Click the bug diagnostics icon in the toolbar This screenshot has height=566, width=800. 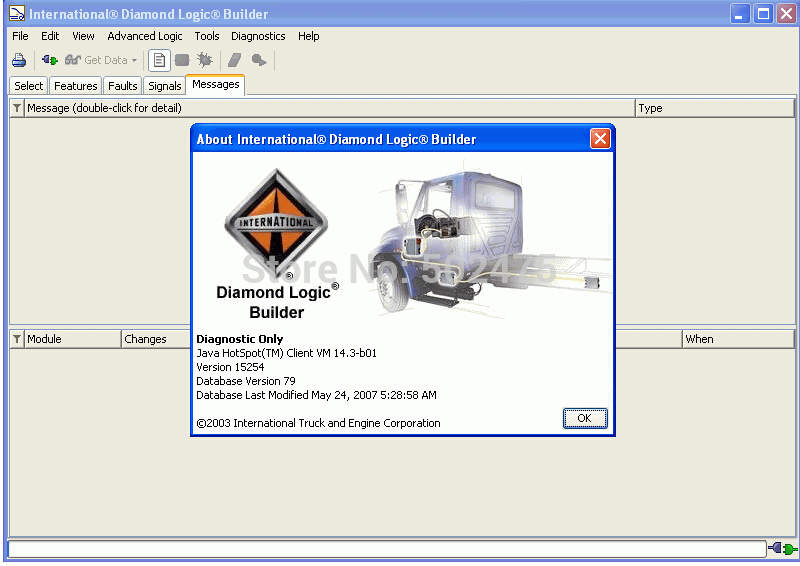point(205,60)
